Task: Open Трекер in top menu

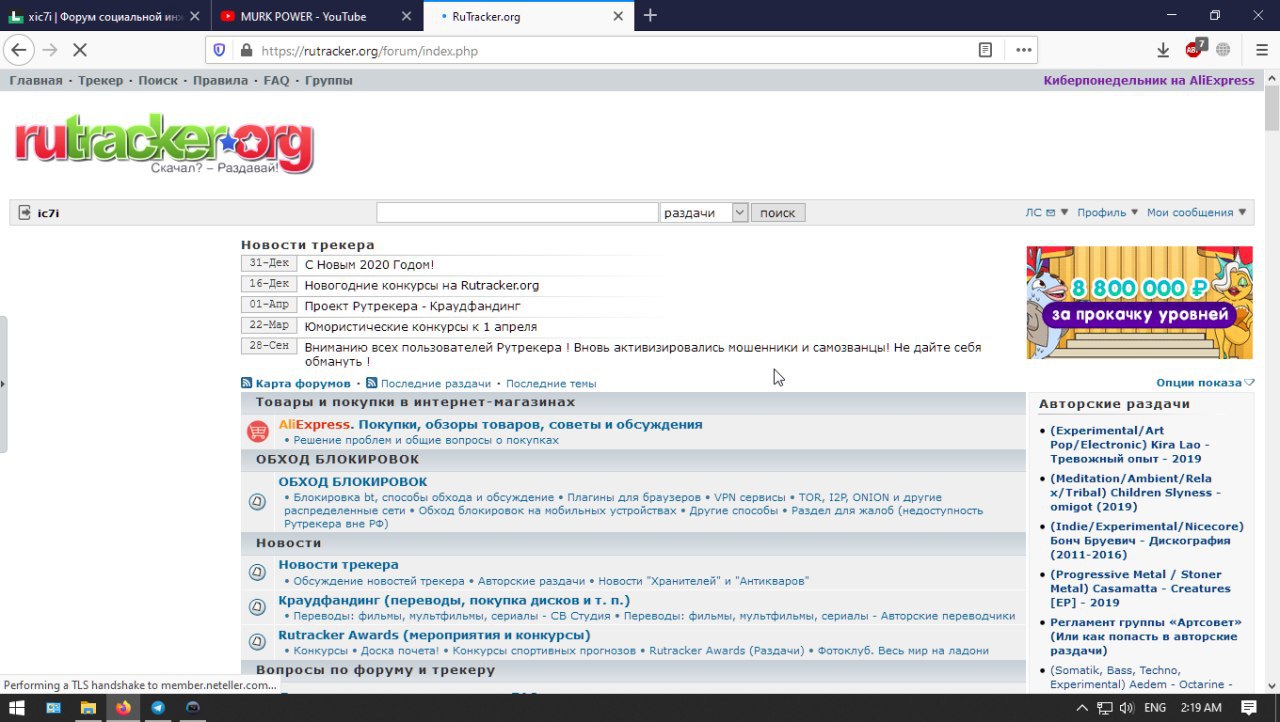Action: pyautogui.click(x=100, y=80)
